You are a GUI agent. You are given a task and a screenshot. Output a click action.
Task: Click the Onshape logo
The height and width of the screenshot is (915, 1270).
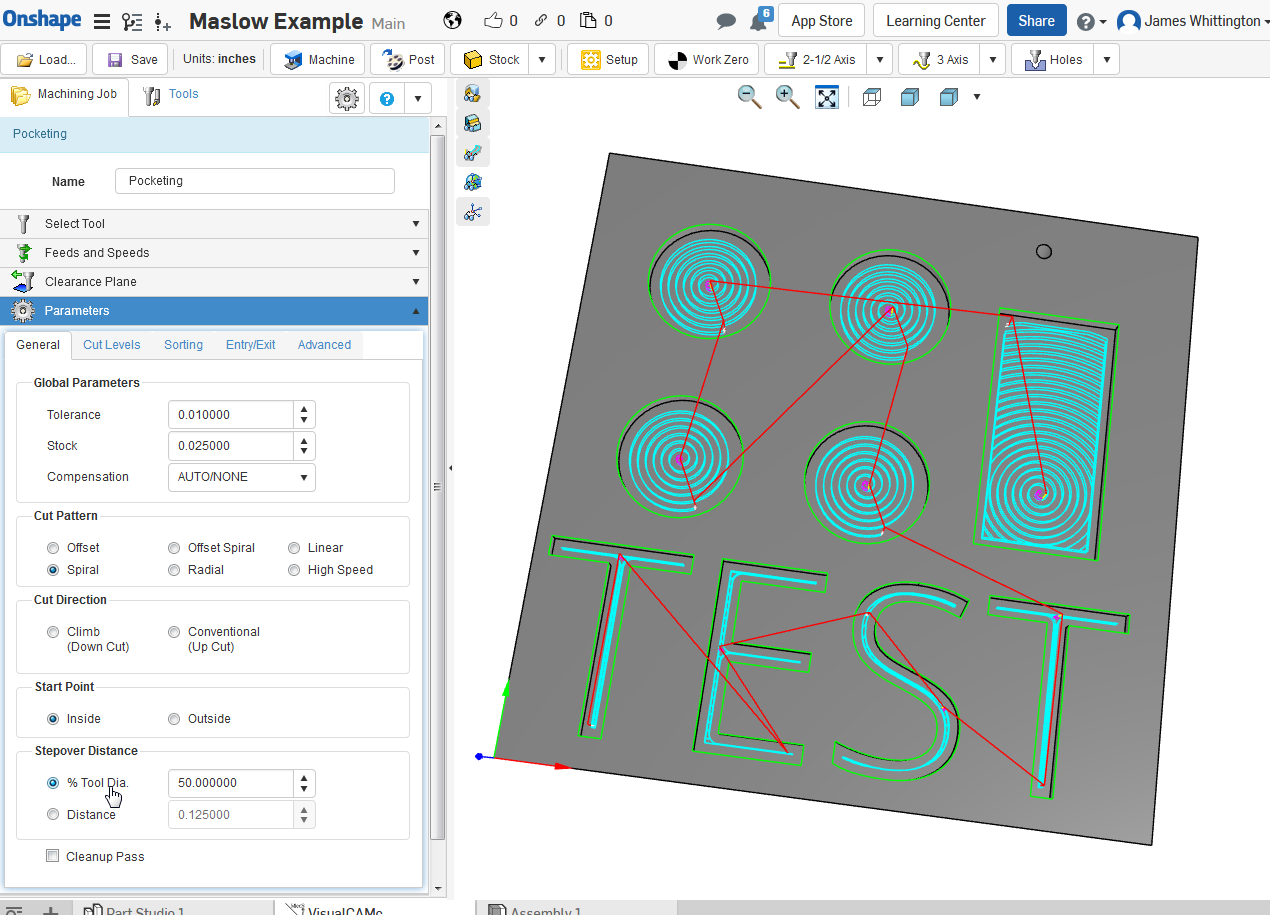coord(43,20)
